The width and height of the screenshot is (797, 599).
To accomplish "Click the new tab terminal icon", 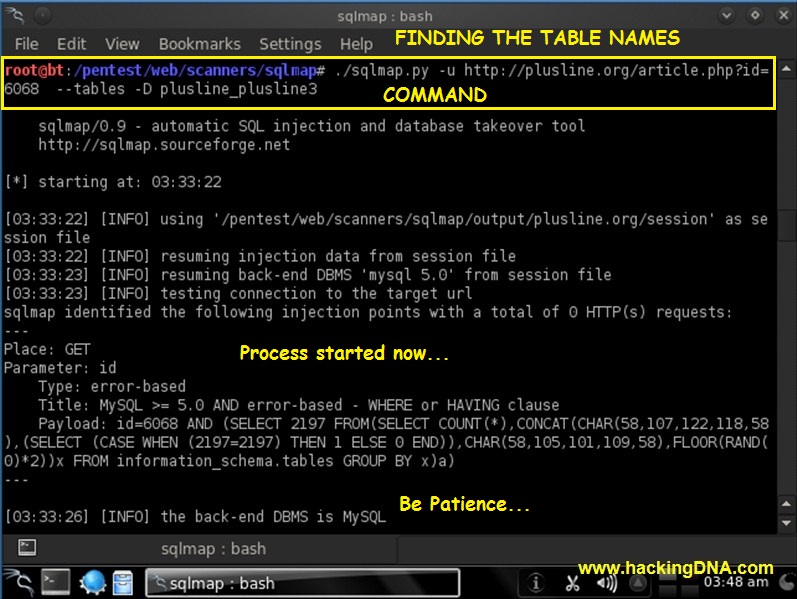I will pos(27,548).
